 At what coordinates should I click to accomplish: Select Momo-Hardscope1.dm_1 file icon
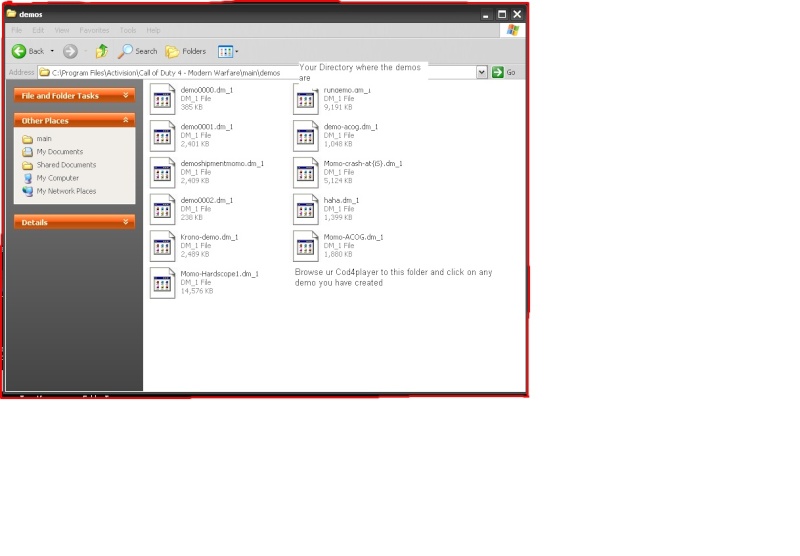click(x=162, y=283)
